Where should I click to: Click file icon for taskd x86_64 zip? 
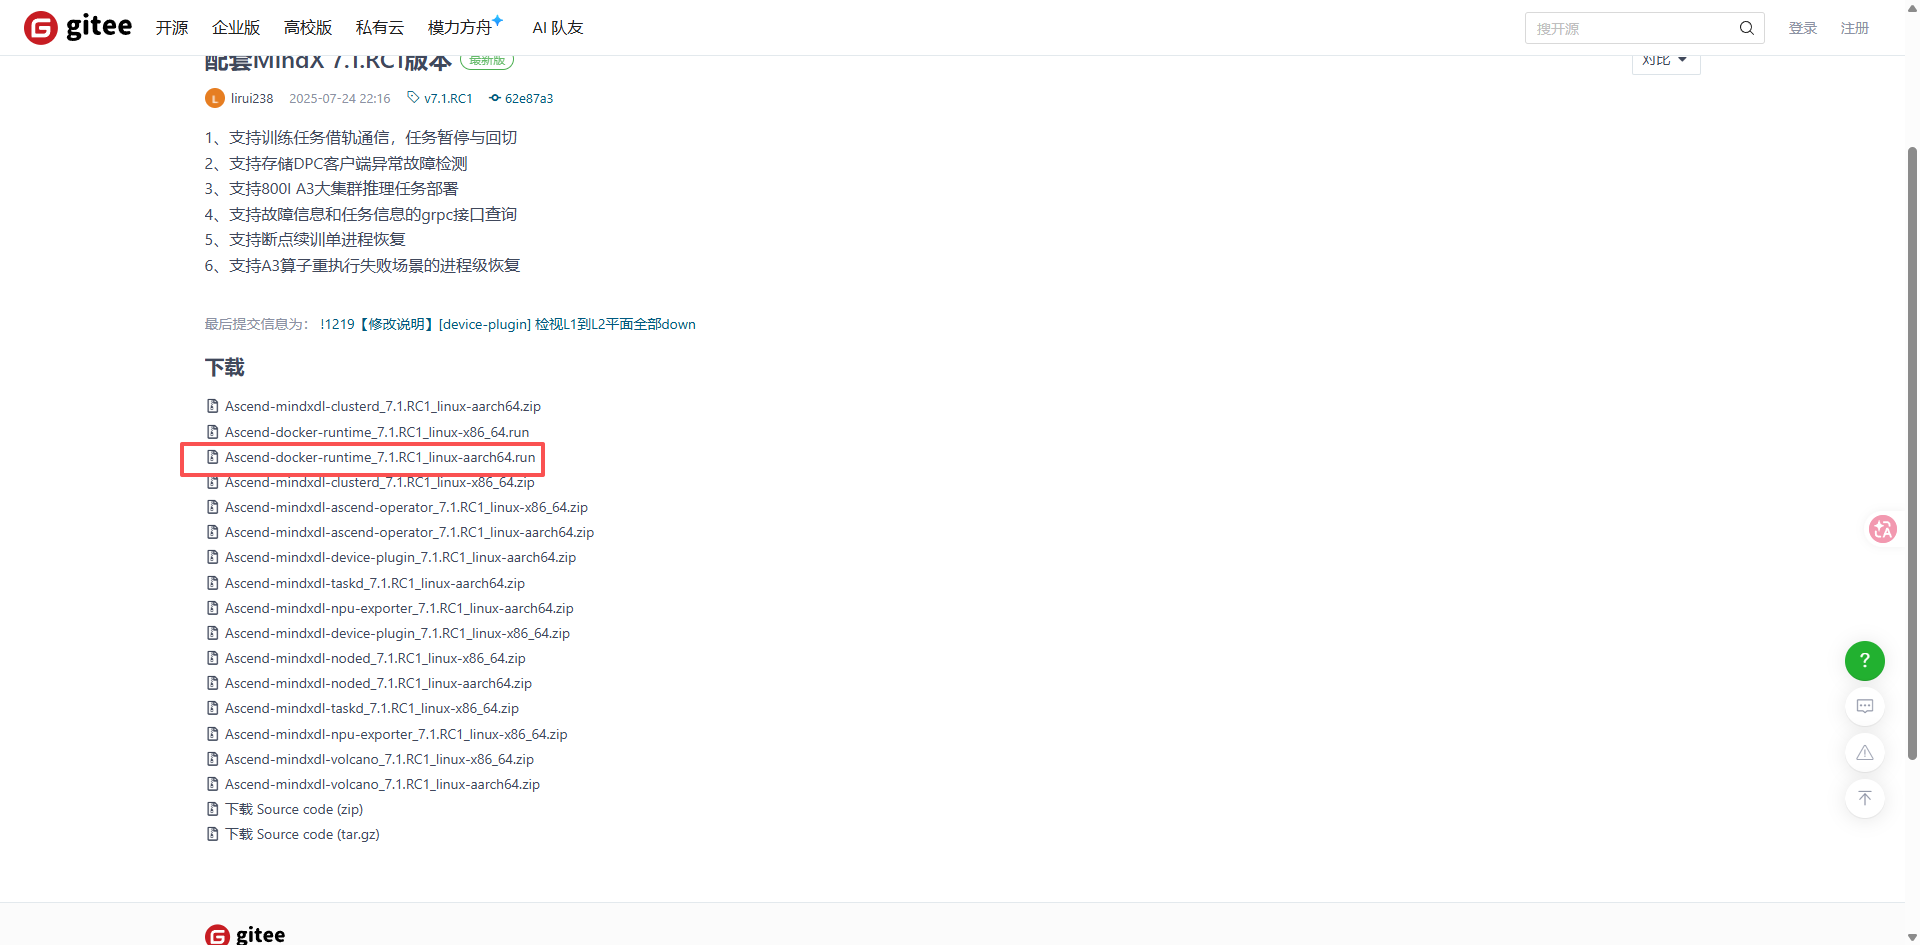click(x=212, y=708)
